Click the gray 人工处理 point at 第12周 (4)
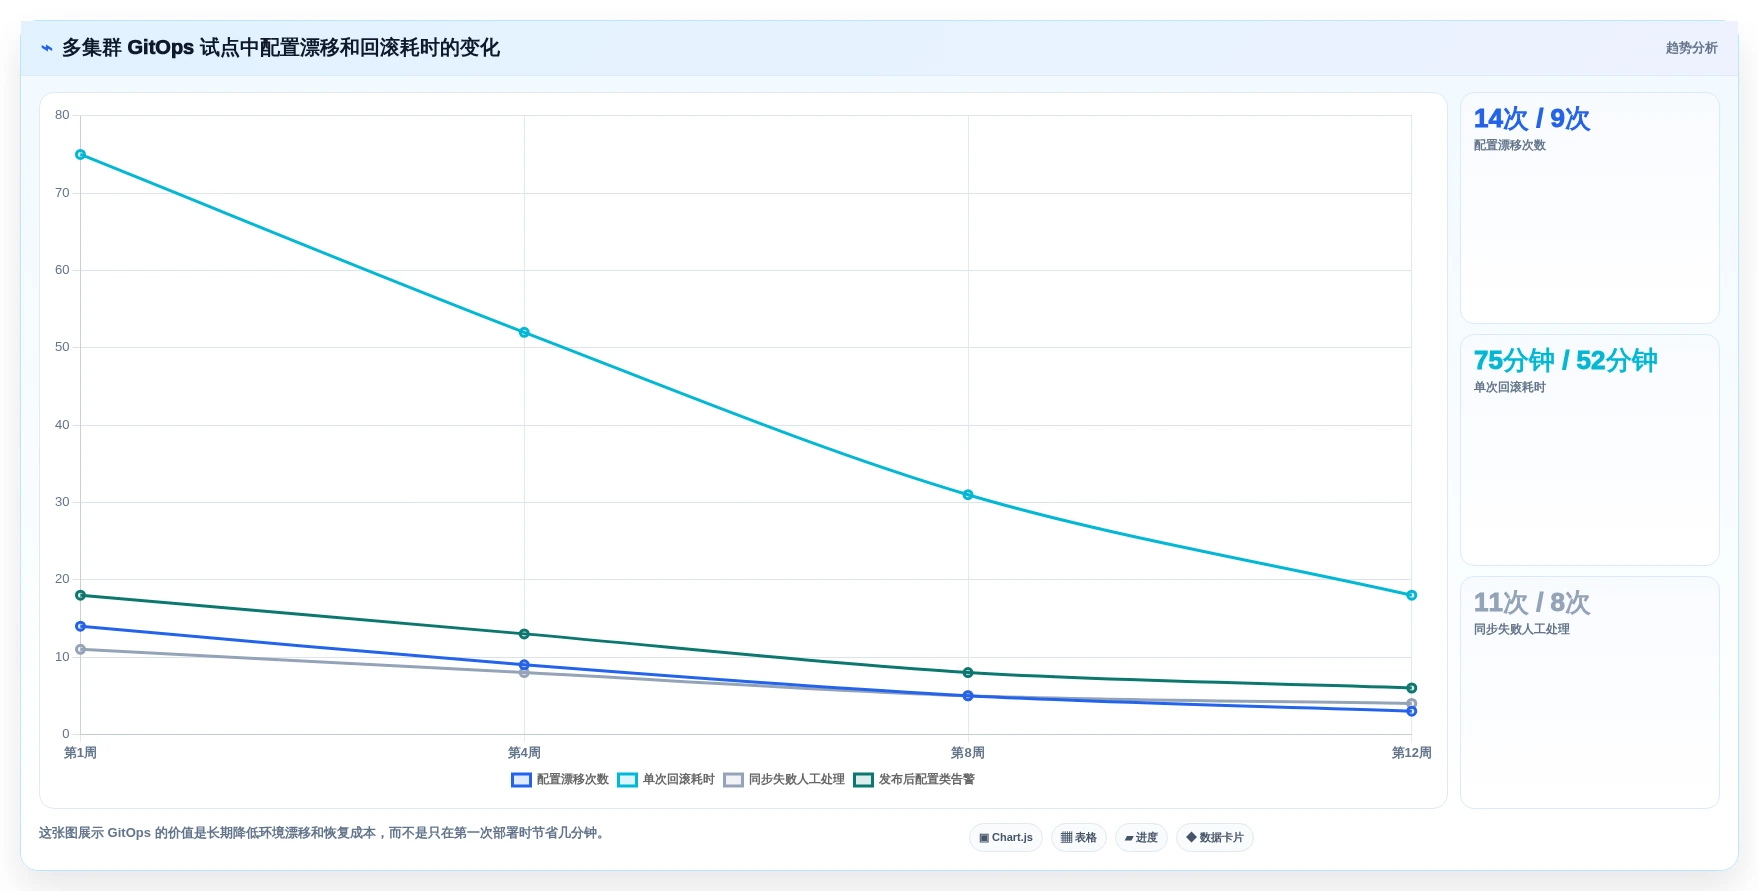The width and height of the screenshot is (1759, 891). (x=1412, y=703)
